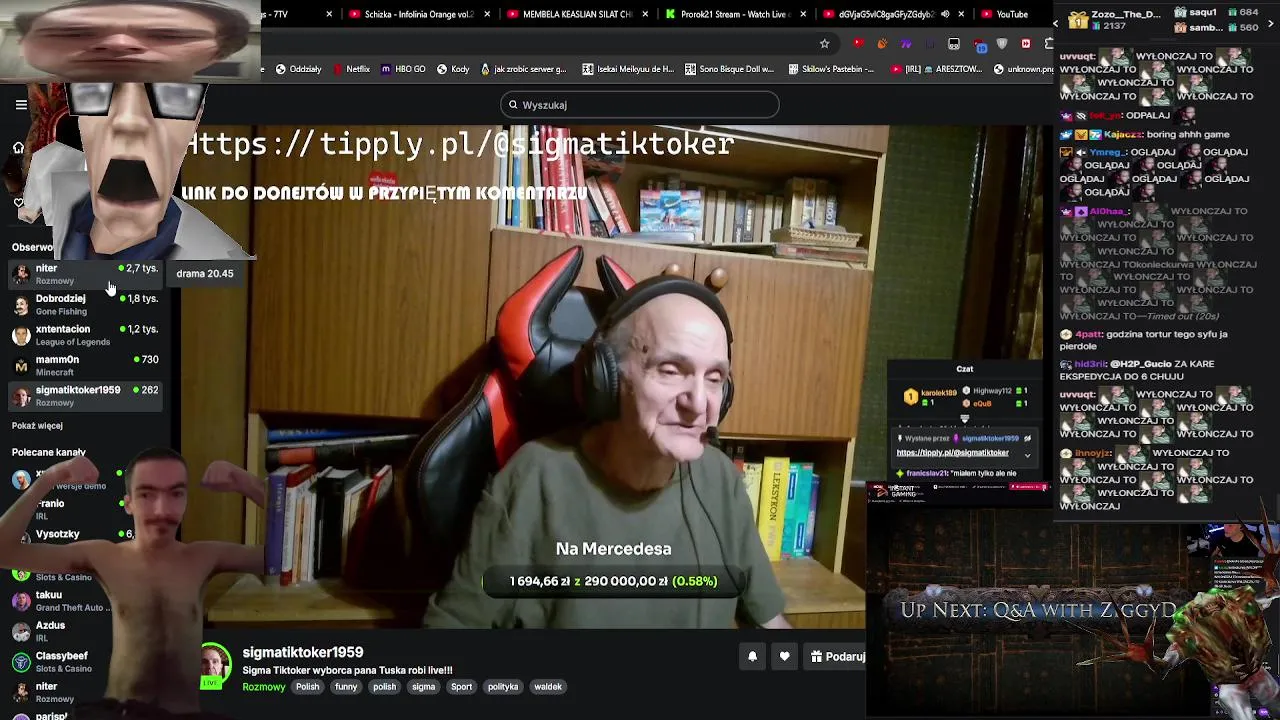
Task: Click the Polecane kanały heading
Action: pos(49,452)
